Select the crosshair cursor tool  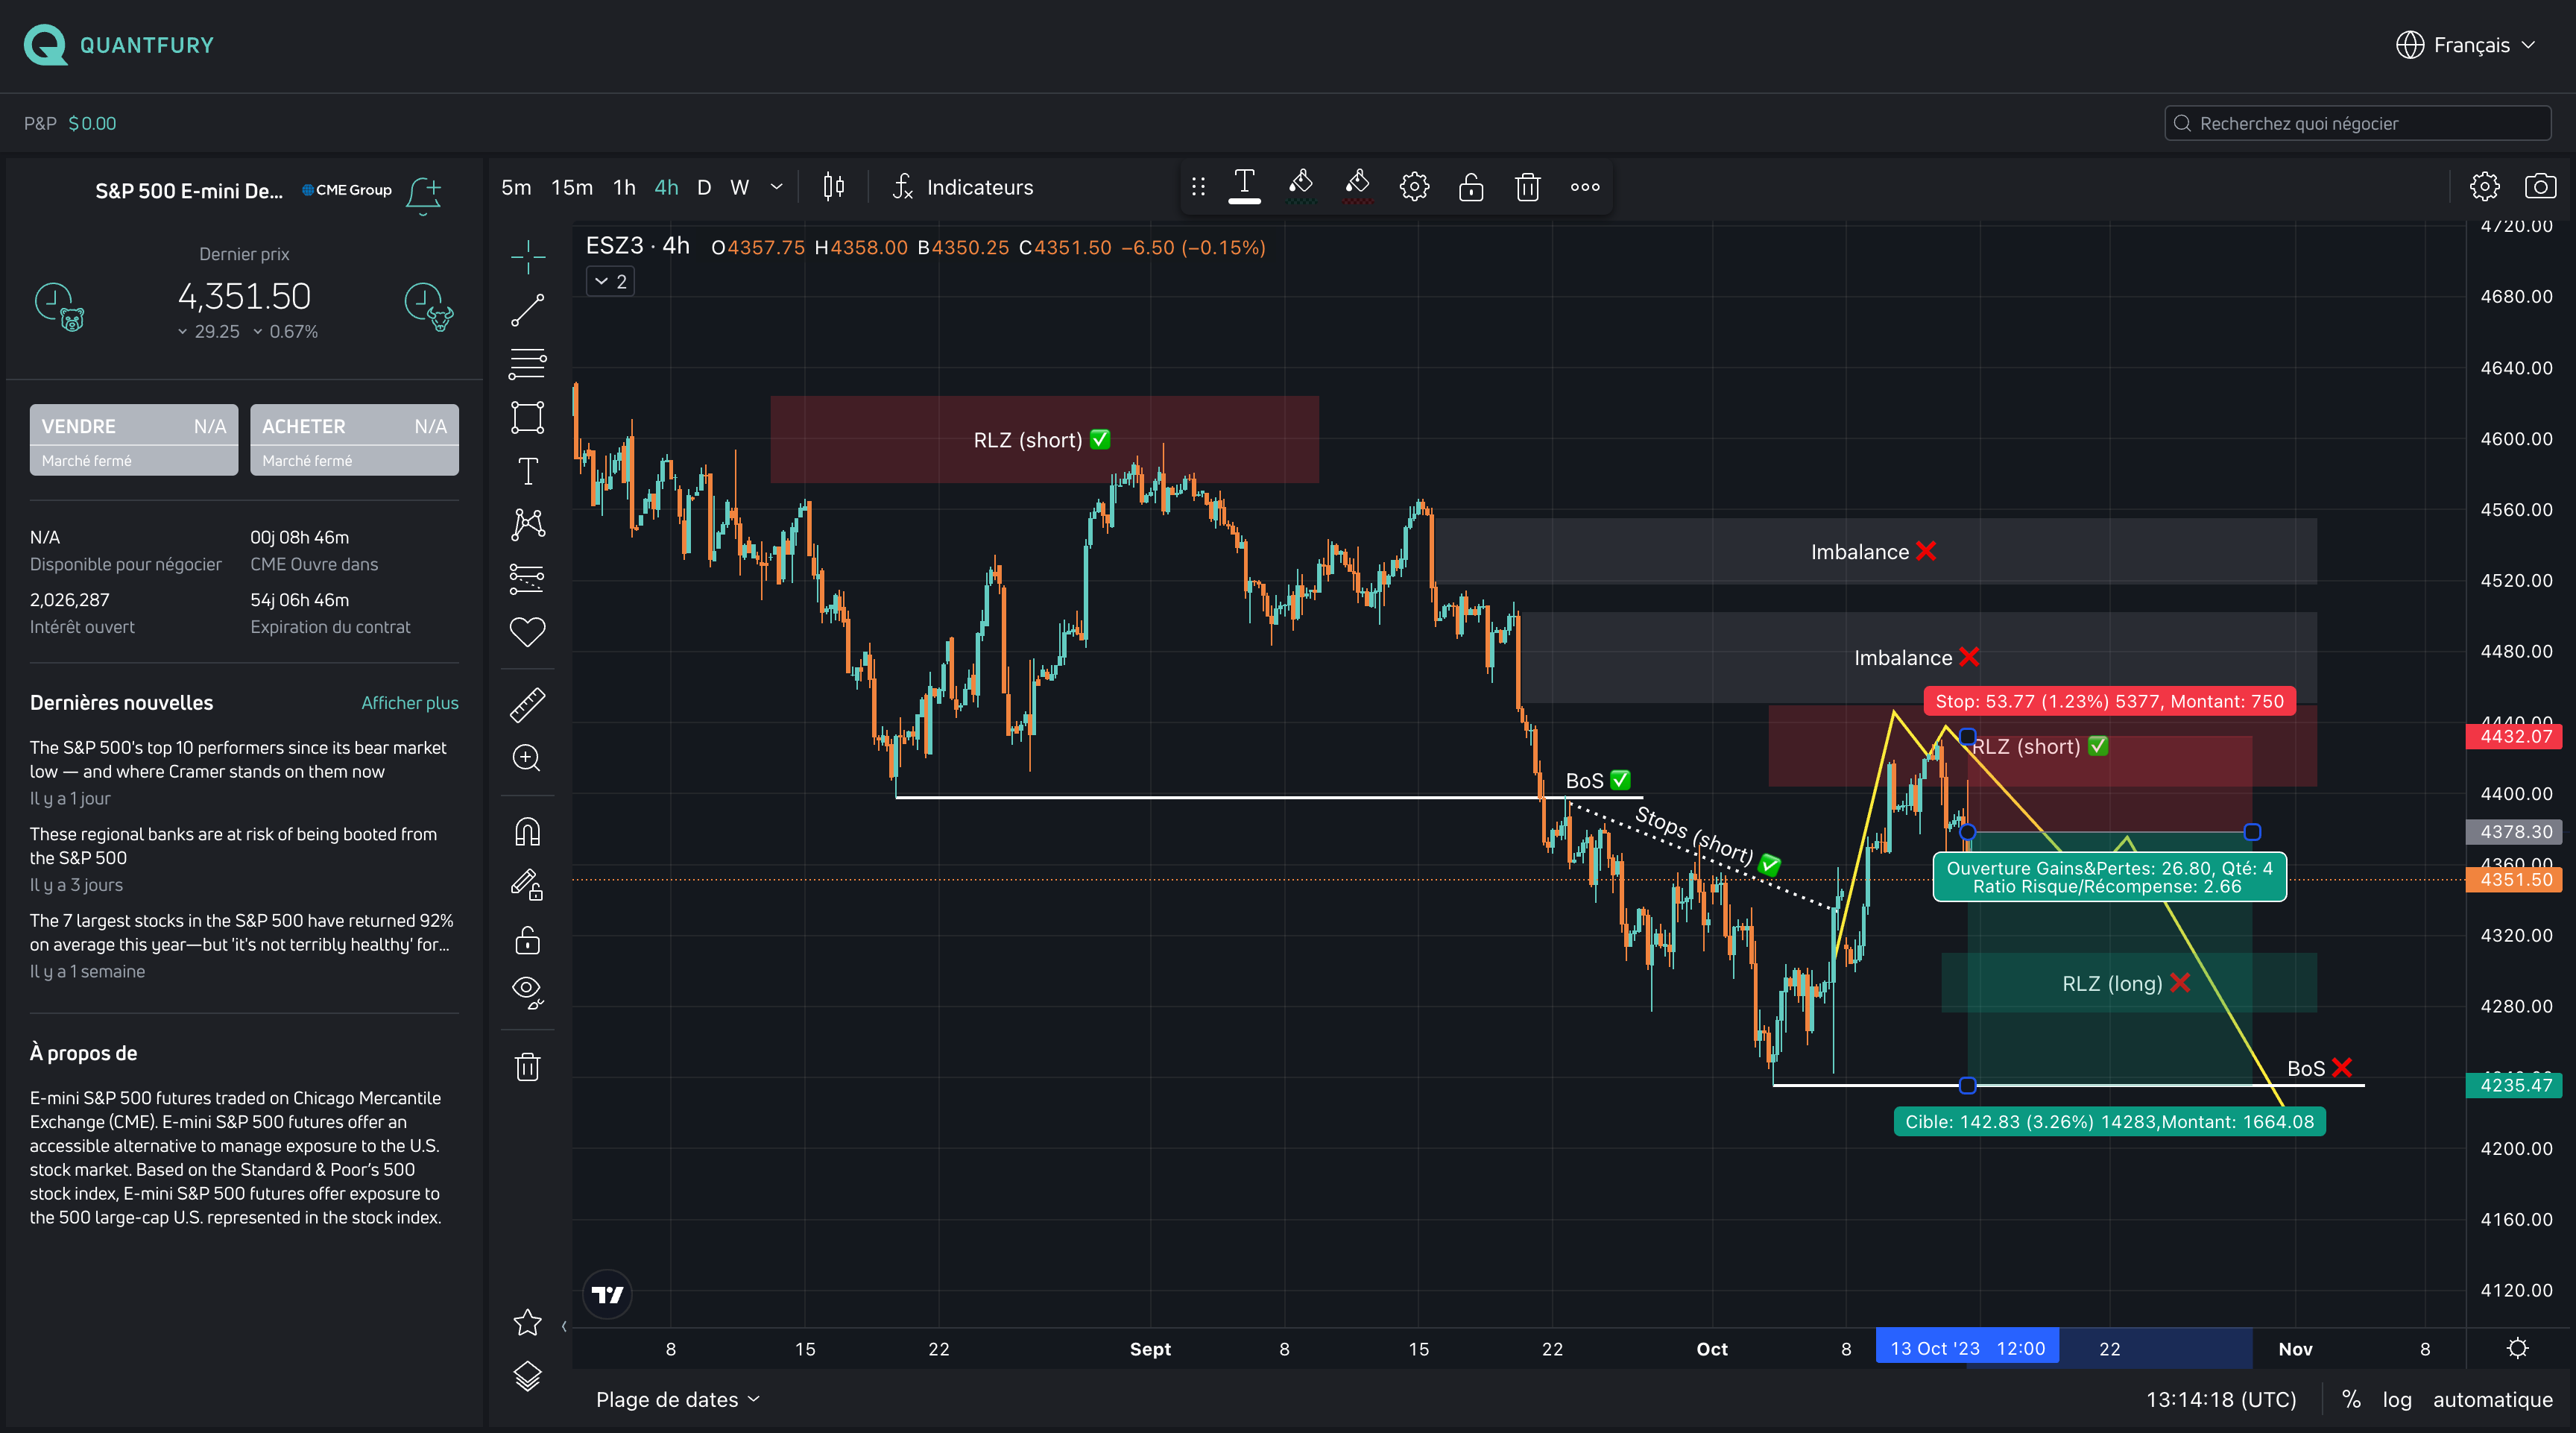coord(527,257)
